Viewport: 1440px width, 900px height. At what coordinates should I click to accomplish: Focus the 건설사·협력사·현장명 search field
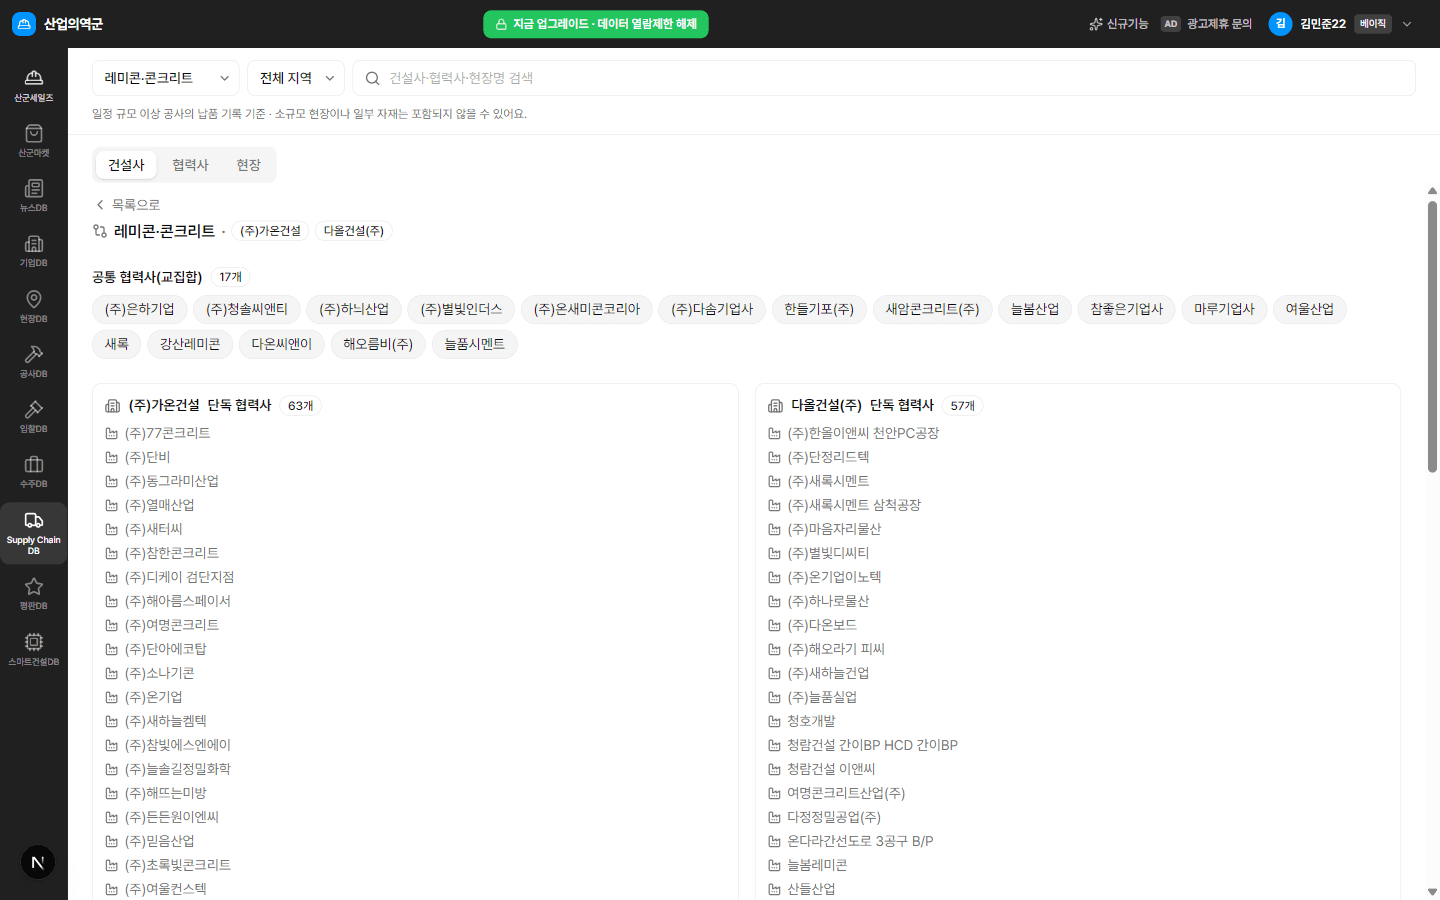point(884,78)
